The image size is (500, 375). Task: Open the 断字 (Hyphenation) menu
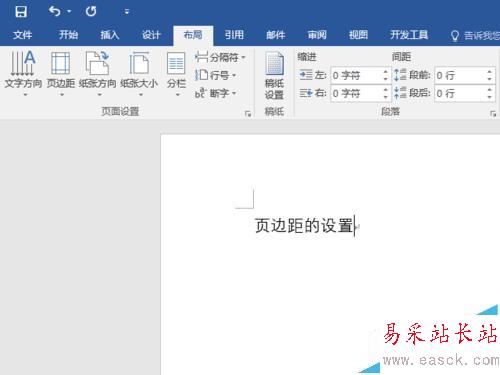[x=216, y=93]
